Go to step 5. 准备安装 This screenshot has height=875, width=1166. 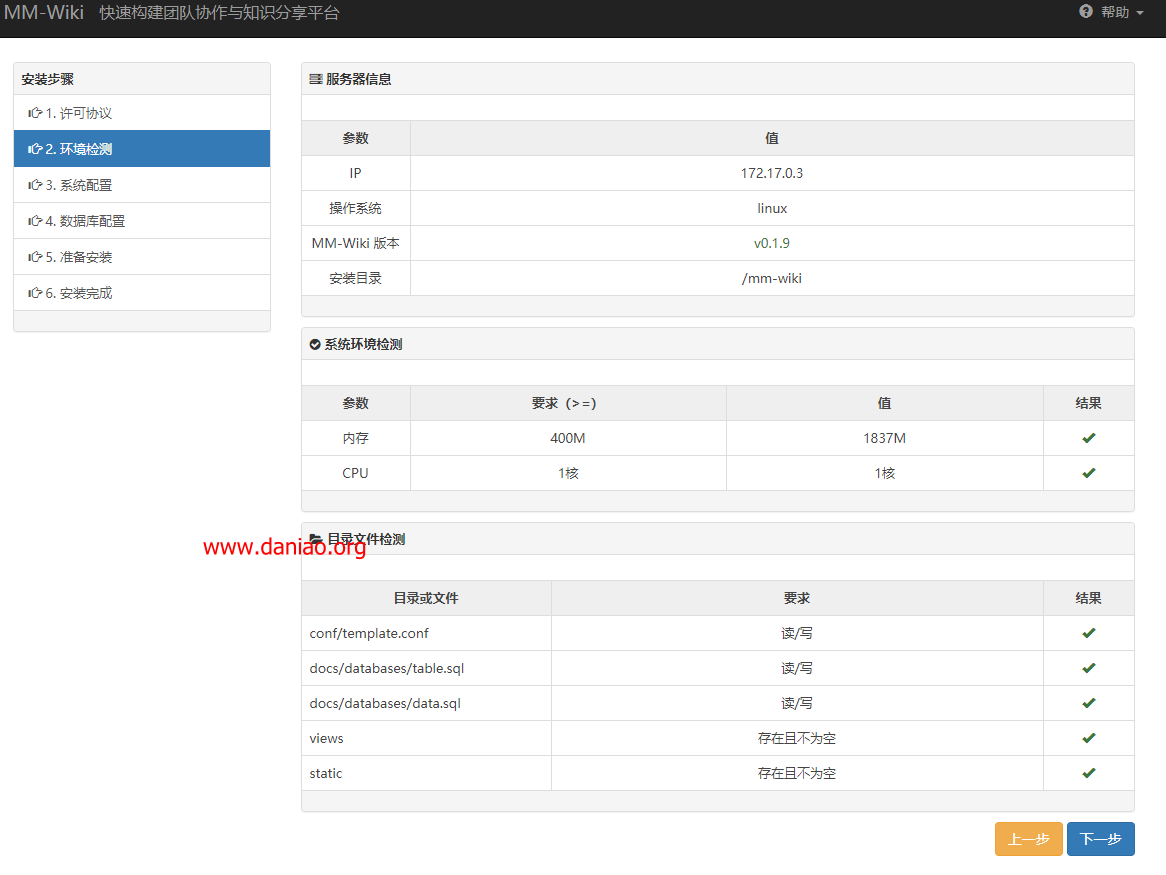(142, 257)
